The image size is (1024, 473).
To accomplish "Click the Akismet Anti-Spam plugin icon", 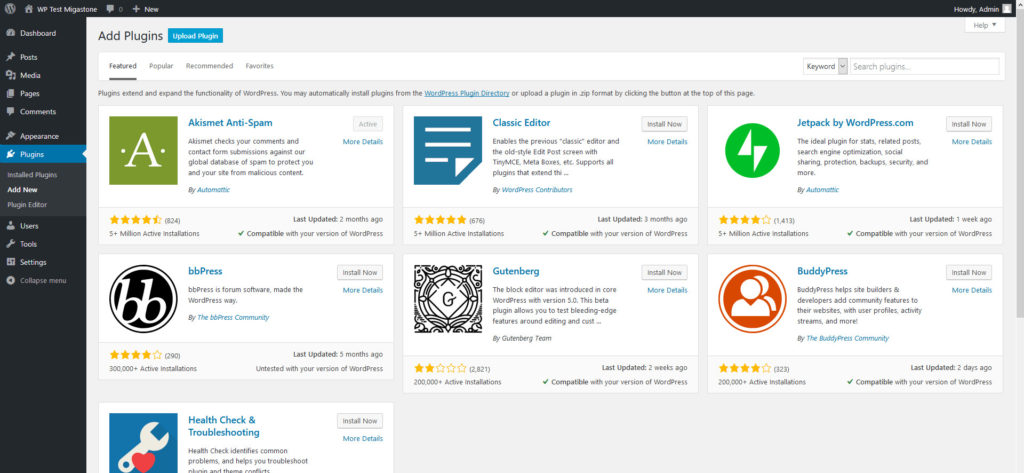I will (x=143, y=150).
